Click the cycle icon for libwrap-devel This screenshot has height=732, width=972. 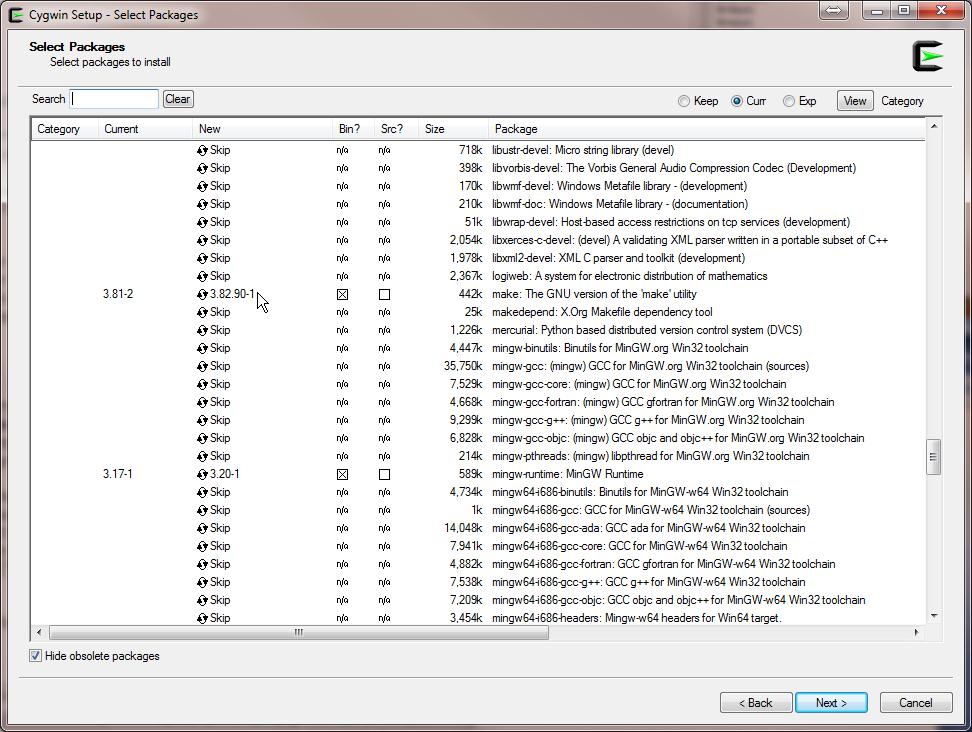point(202,222)
